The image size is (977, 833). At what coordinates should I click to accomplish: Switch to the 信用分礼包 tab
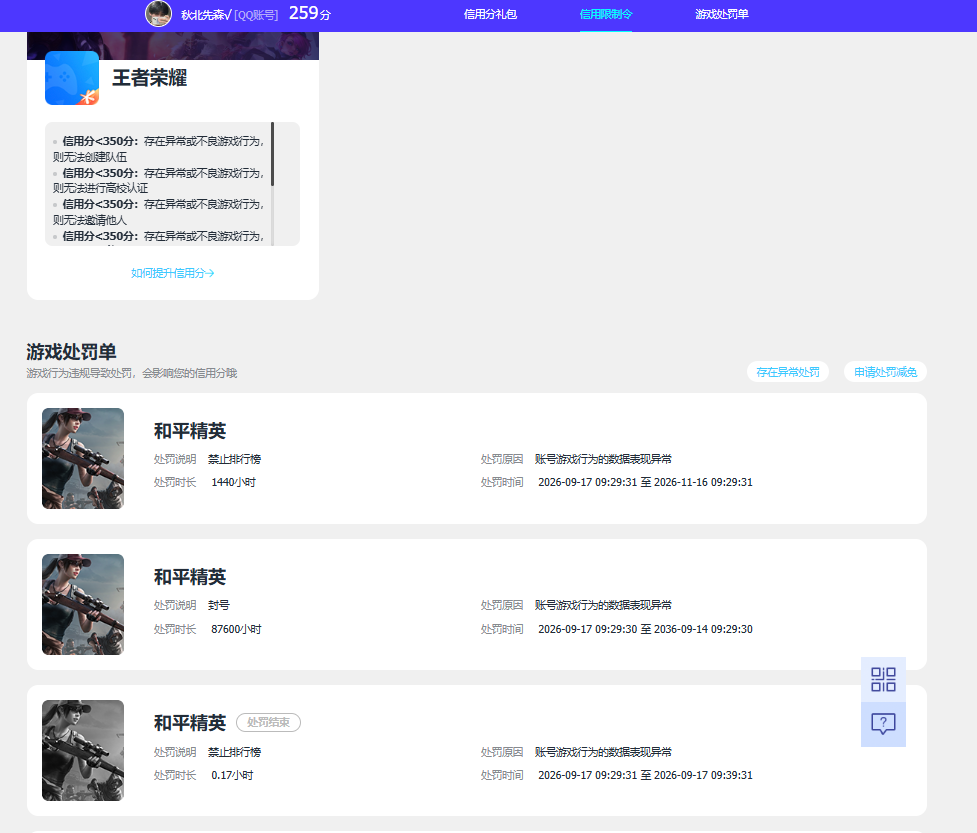pos(490,14)
